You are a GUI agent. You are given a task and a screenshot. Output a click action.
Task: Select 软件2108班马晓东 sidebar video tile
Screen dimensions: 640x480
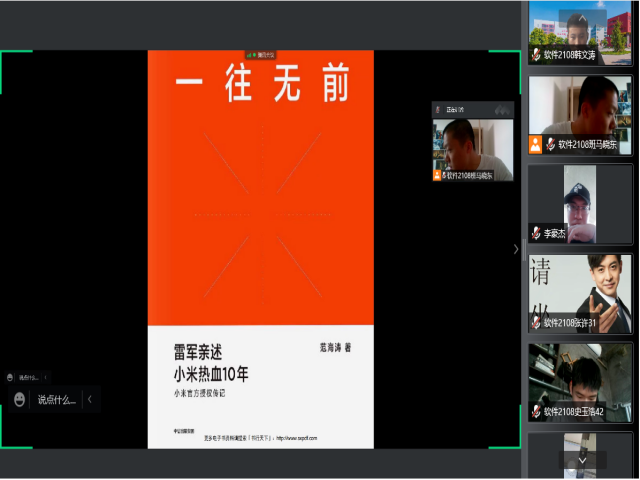pos(580,115)
